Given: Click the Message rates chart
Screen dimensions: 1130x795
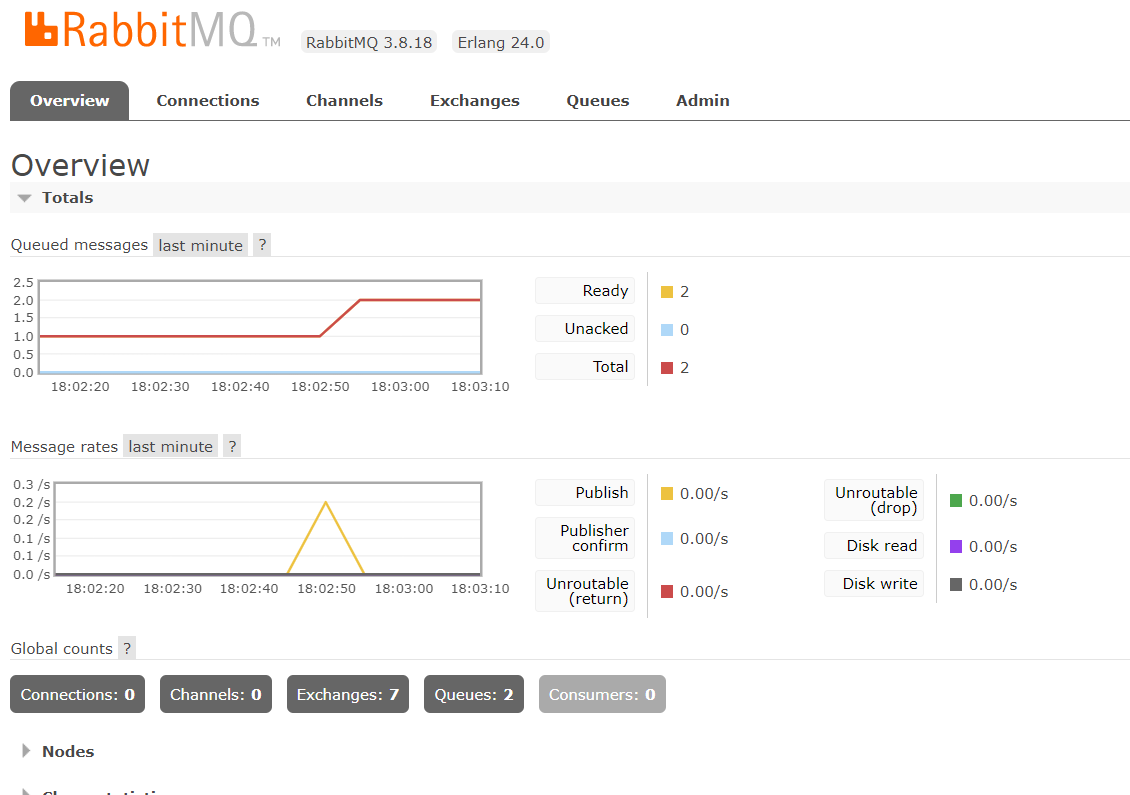Looking at the screenshot, I should tap(267, 528).
